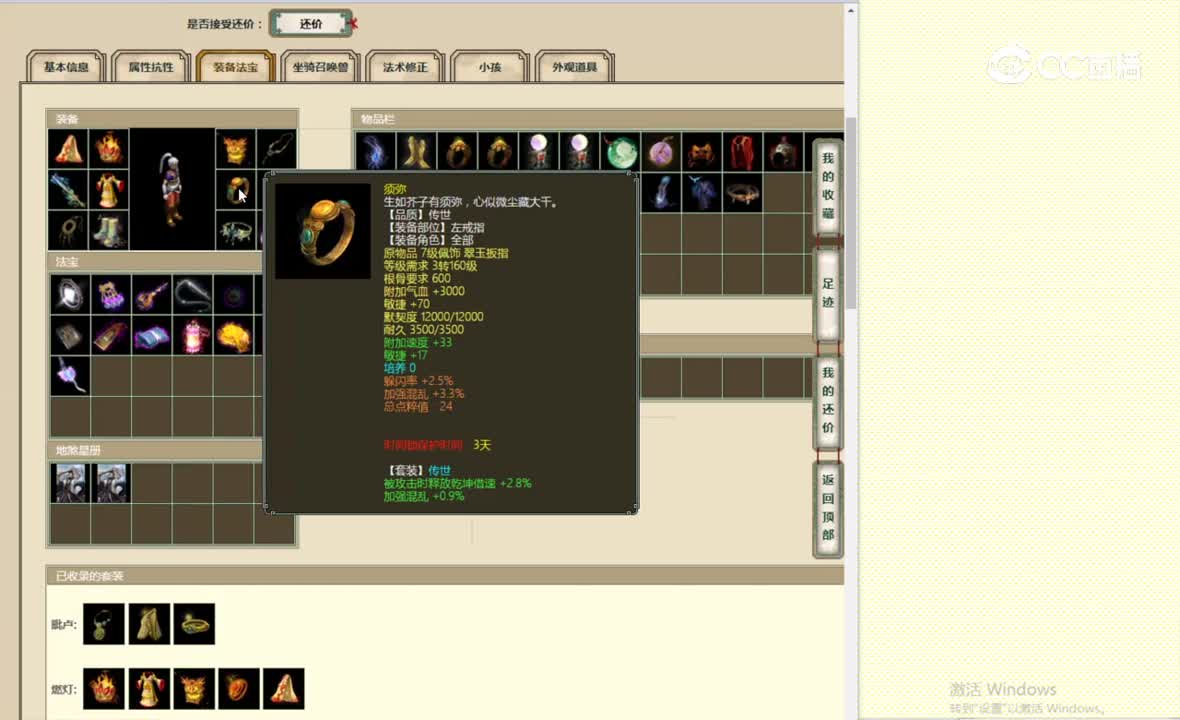The image size is (1180, 720).
Task: Click the orange armor piece in 物品栏
Action: (702, 152)
